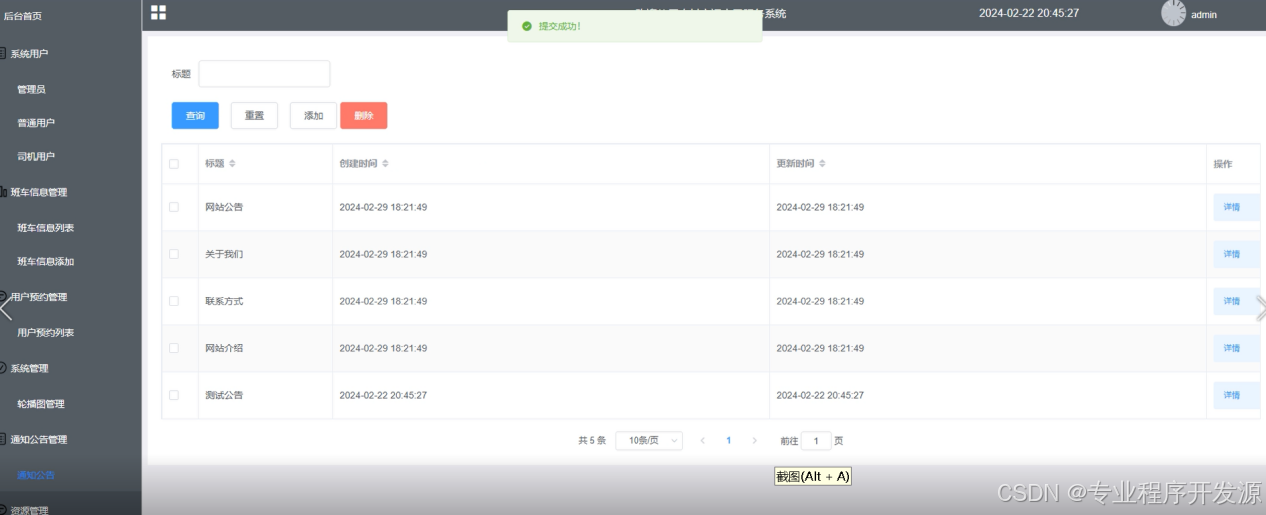1266x515 pixels.
Task: Click the 联系方式 title cell
Action: 224,301
